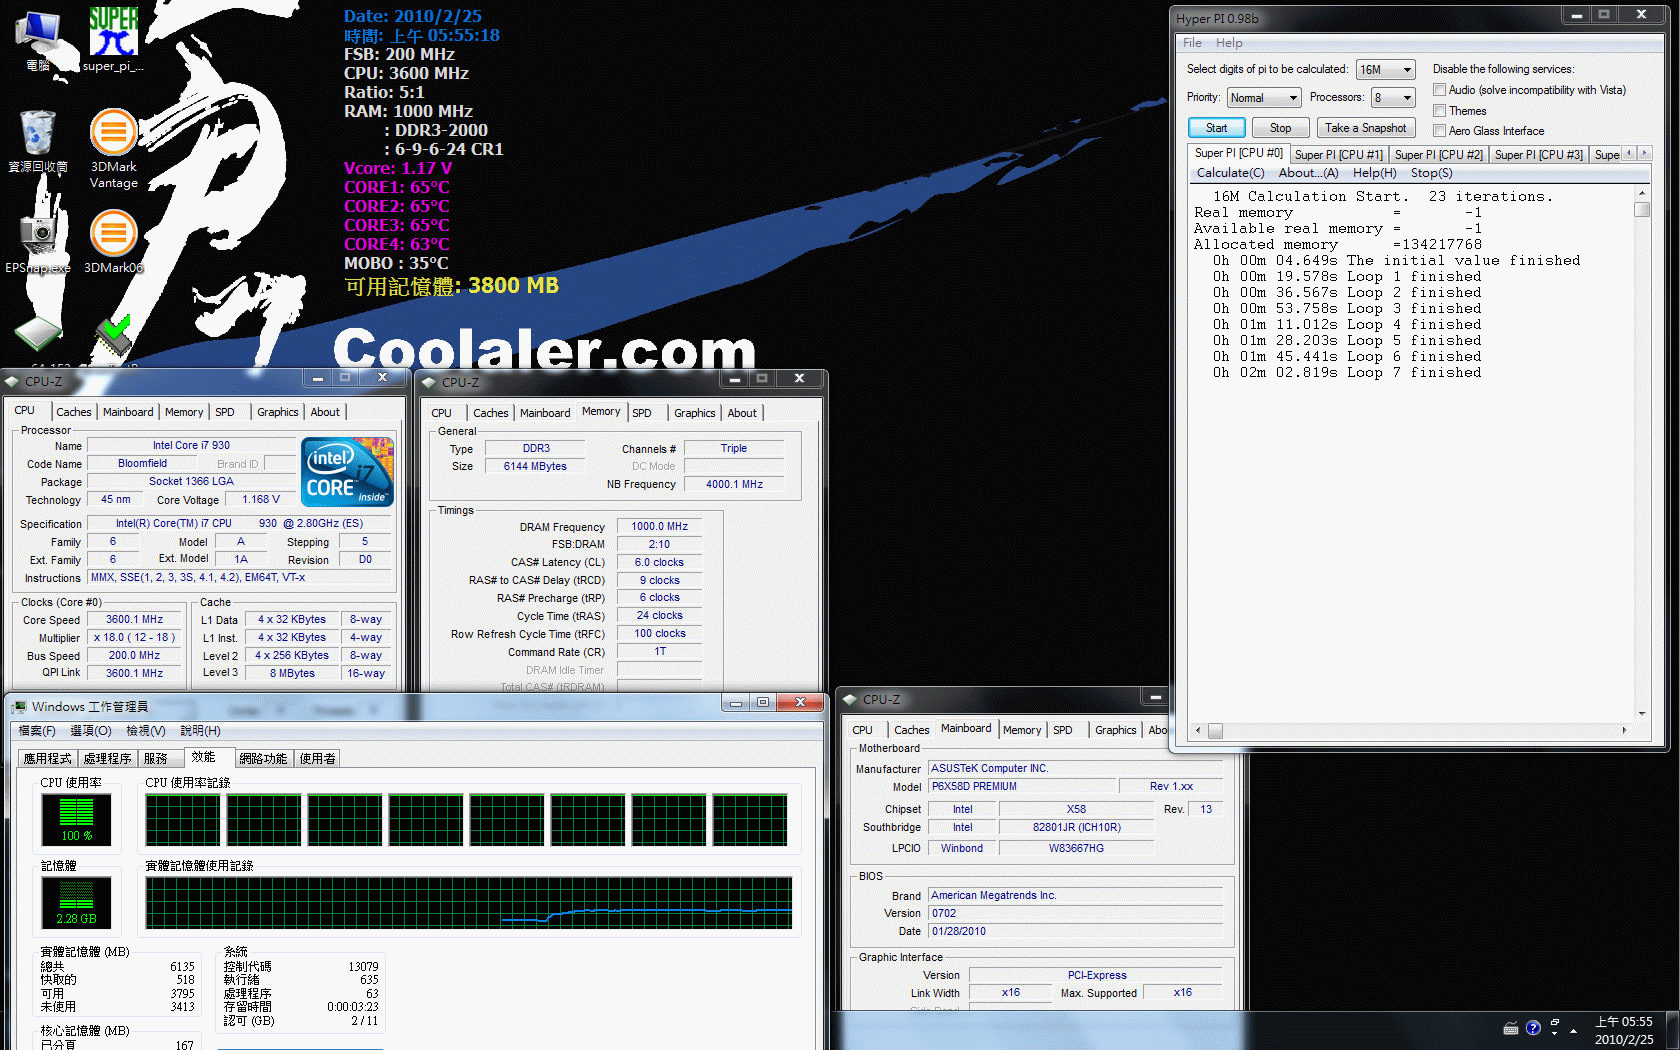Viewport: 1680px width, 1050px height.
Task: Enable the Themes checkbox in Hyper PI
Action: [x=1440, y=111]
